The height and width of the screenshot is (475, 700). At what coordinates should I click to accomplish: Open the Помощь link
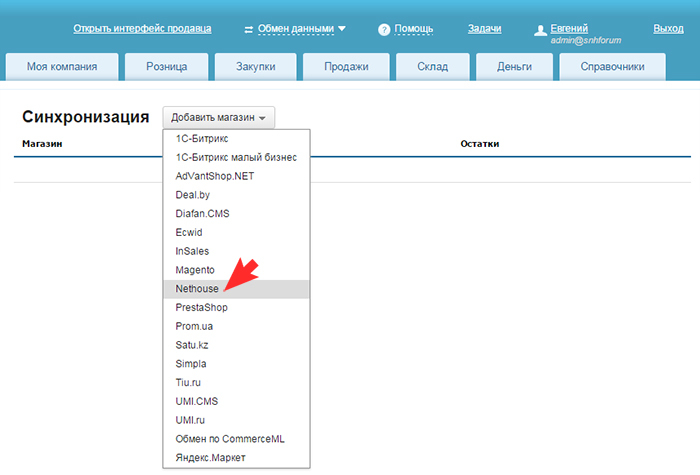414,29
